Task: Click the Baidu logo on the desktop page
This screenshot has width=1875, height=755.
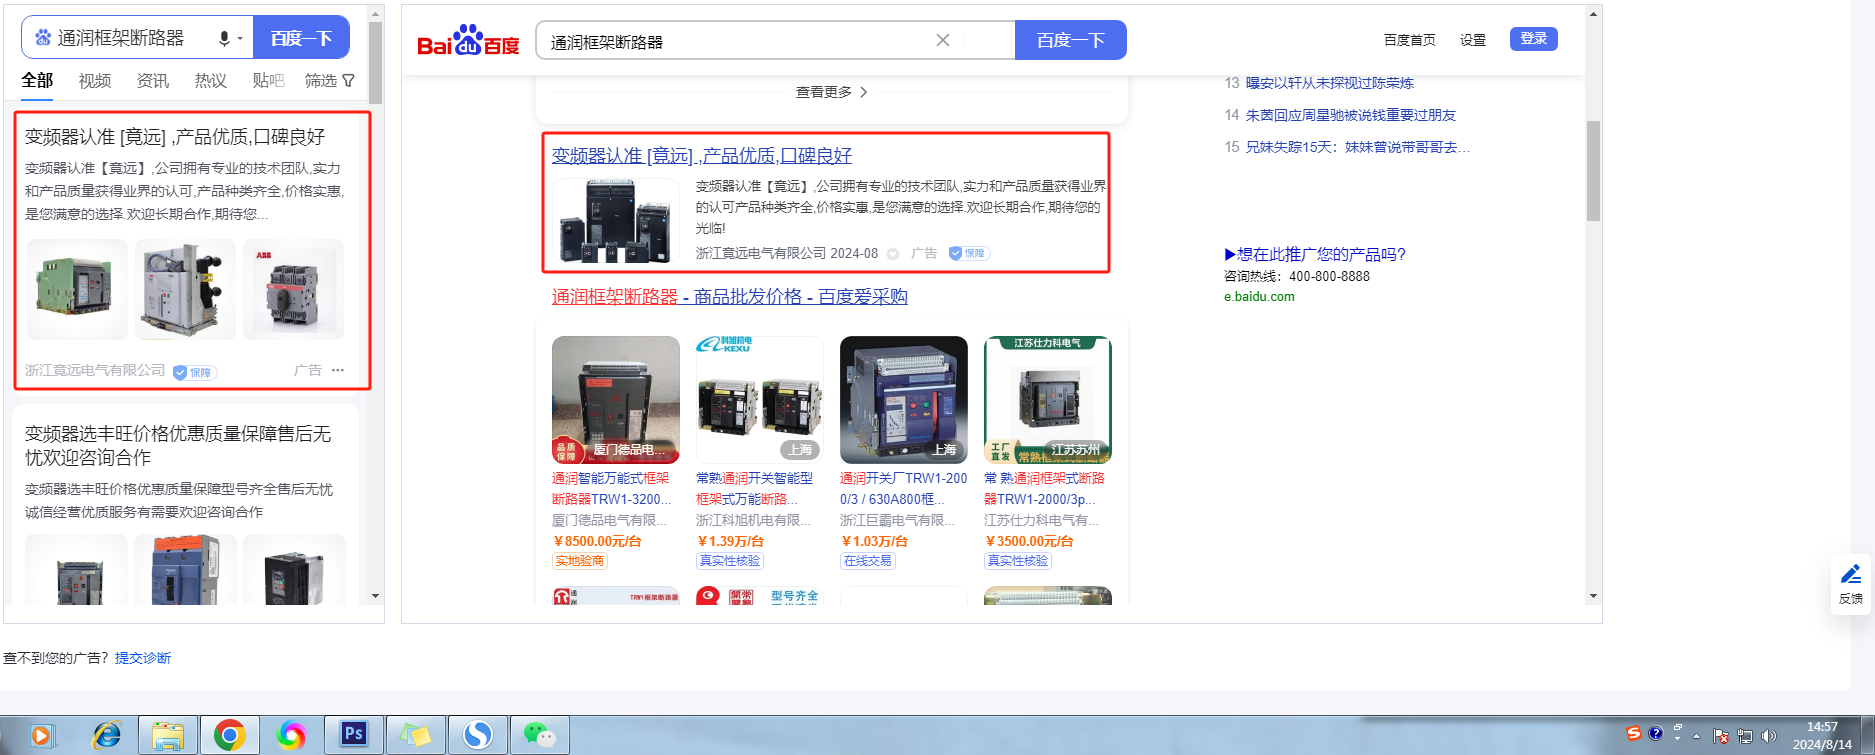Action: coord(468,41)
